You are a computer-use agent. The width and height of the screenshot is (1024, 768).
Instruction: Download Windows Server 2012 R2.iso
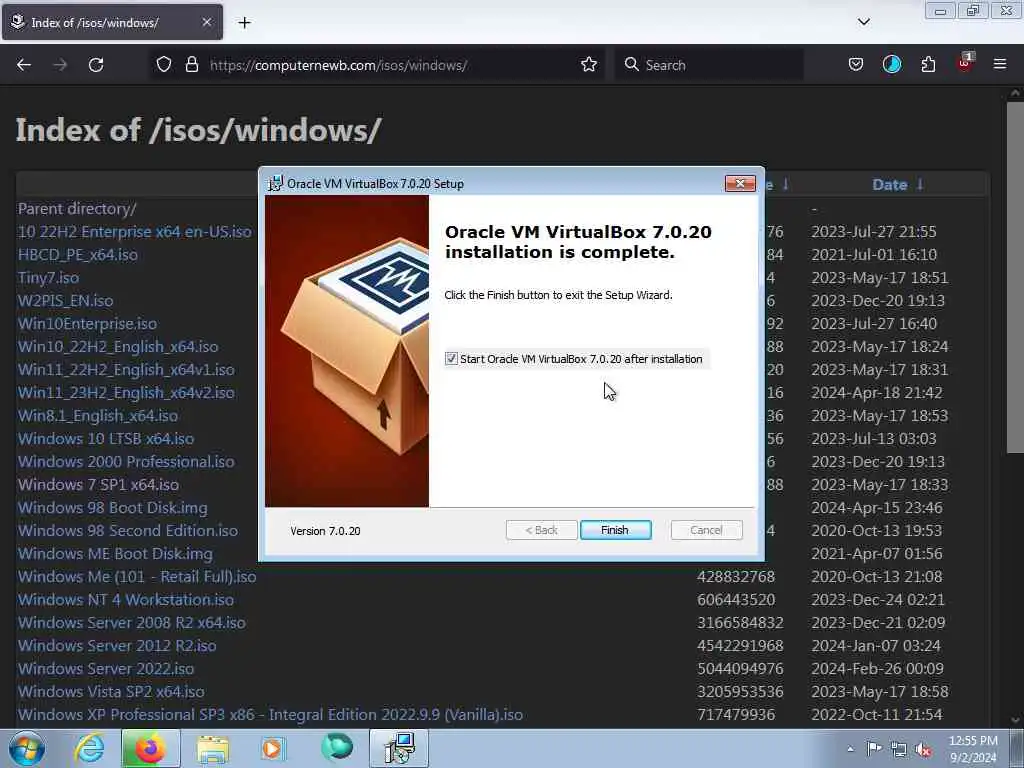(117, 645)
